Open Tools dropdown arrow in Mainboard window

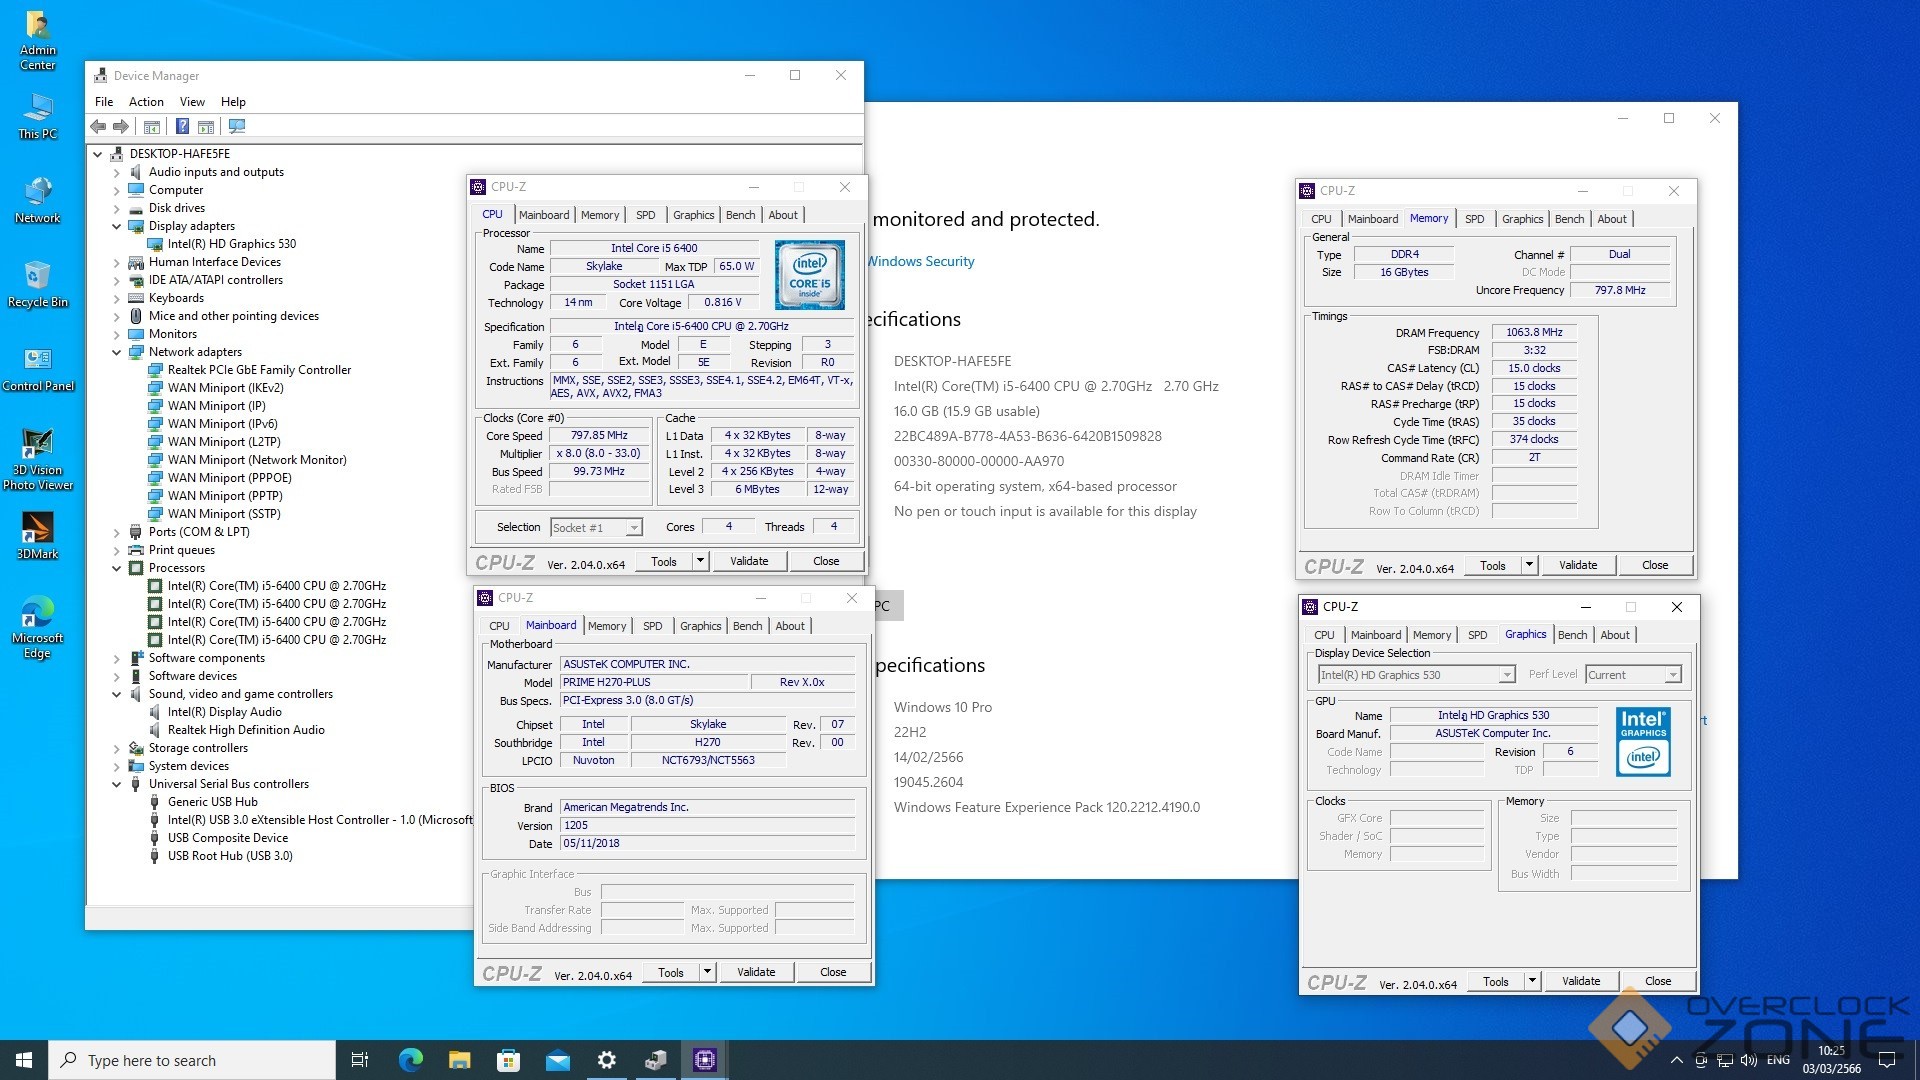tap(707, 972)
